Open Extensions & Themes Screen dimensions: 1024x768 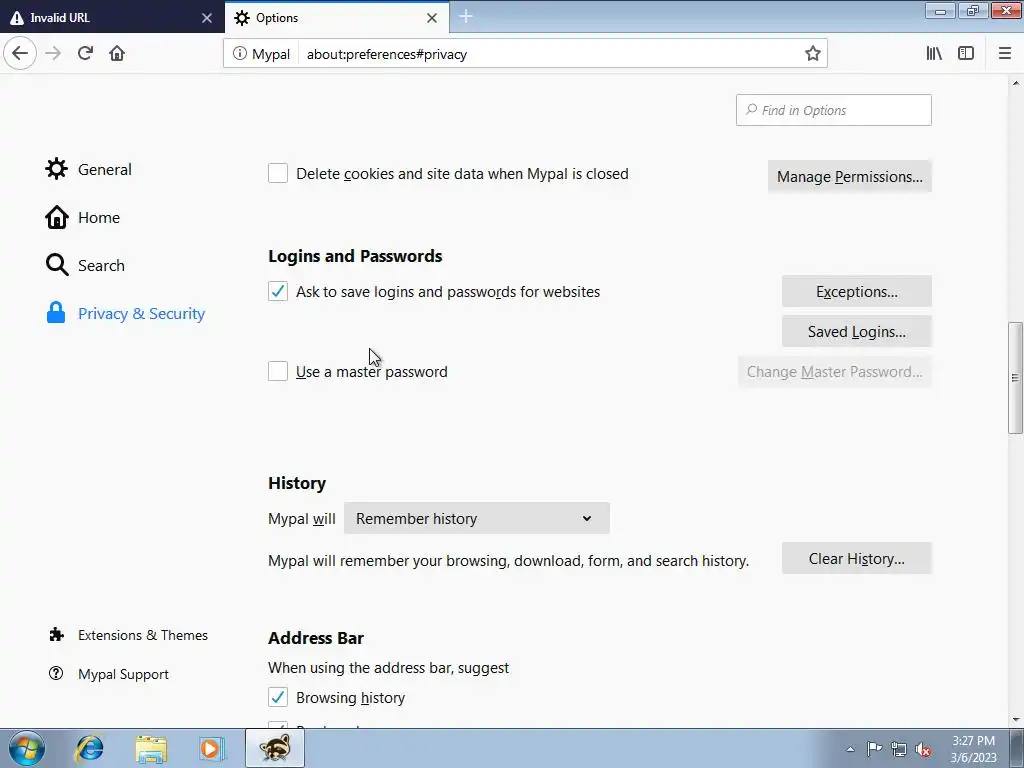click(x=128, y=635)
